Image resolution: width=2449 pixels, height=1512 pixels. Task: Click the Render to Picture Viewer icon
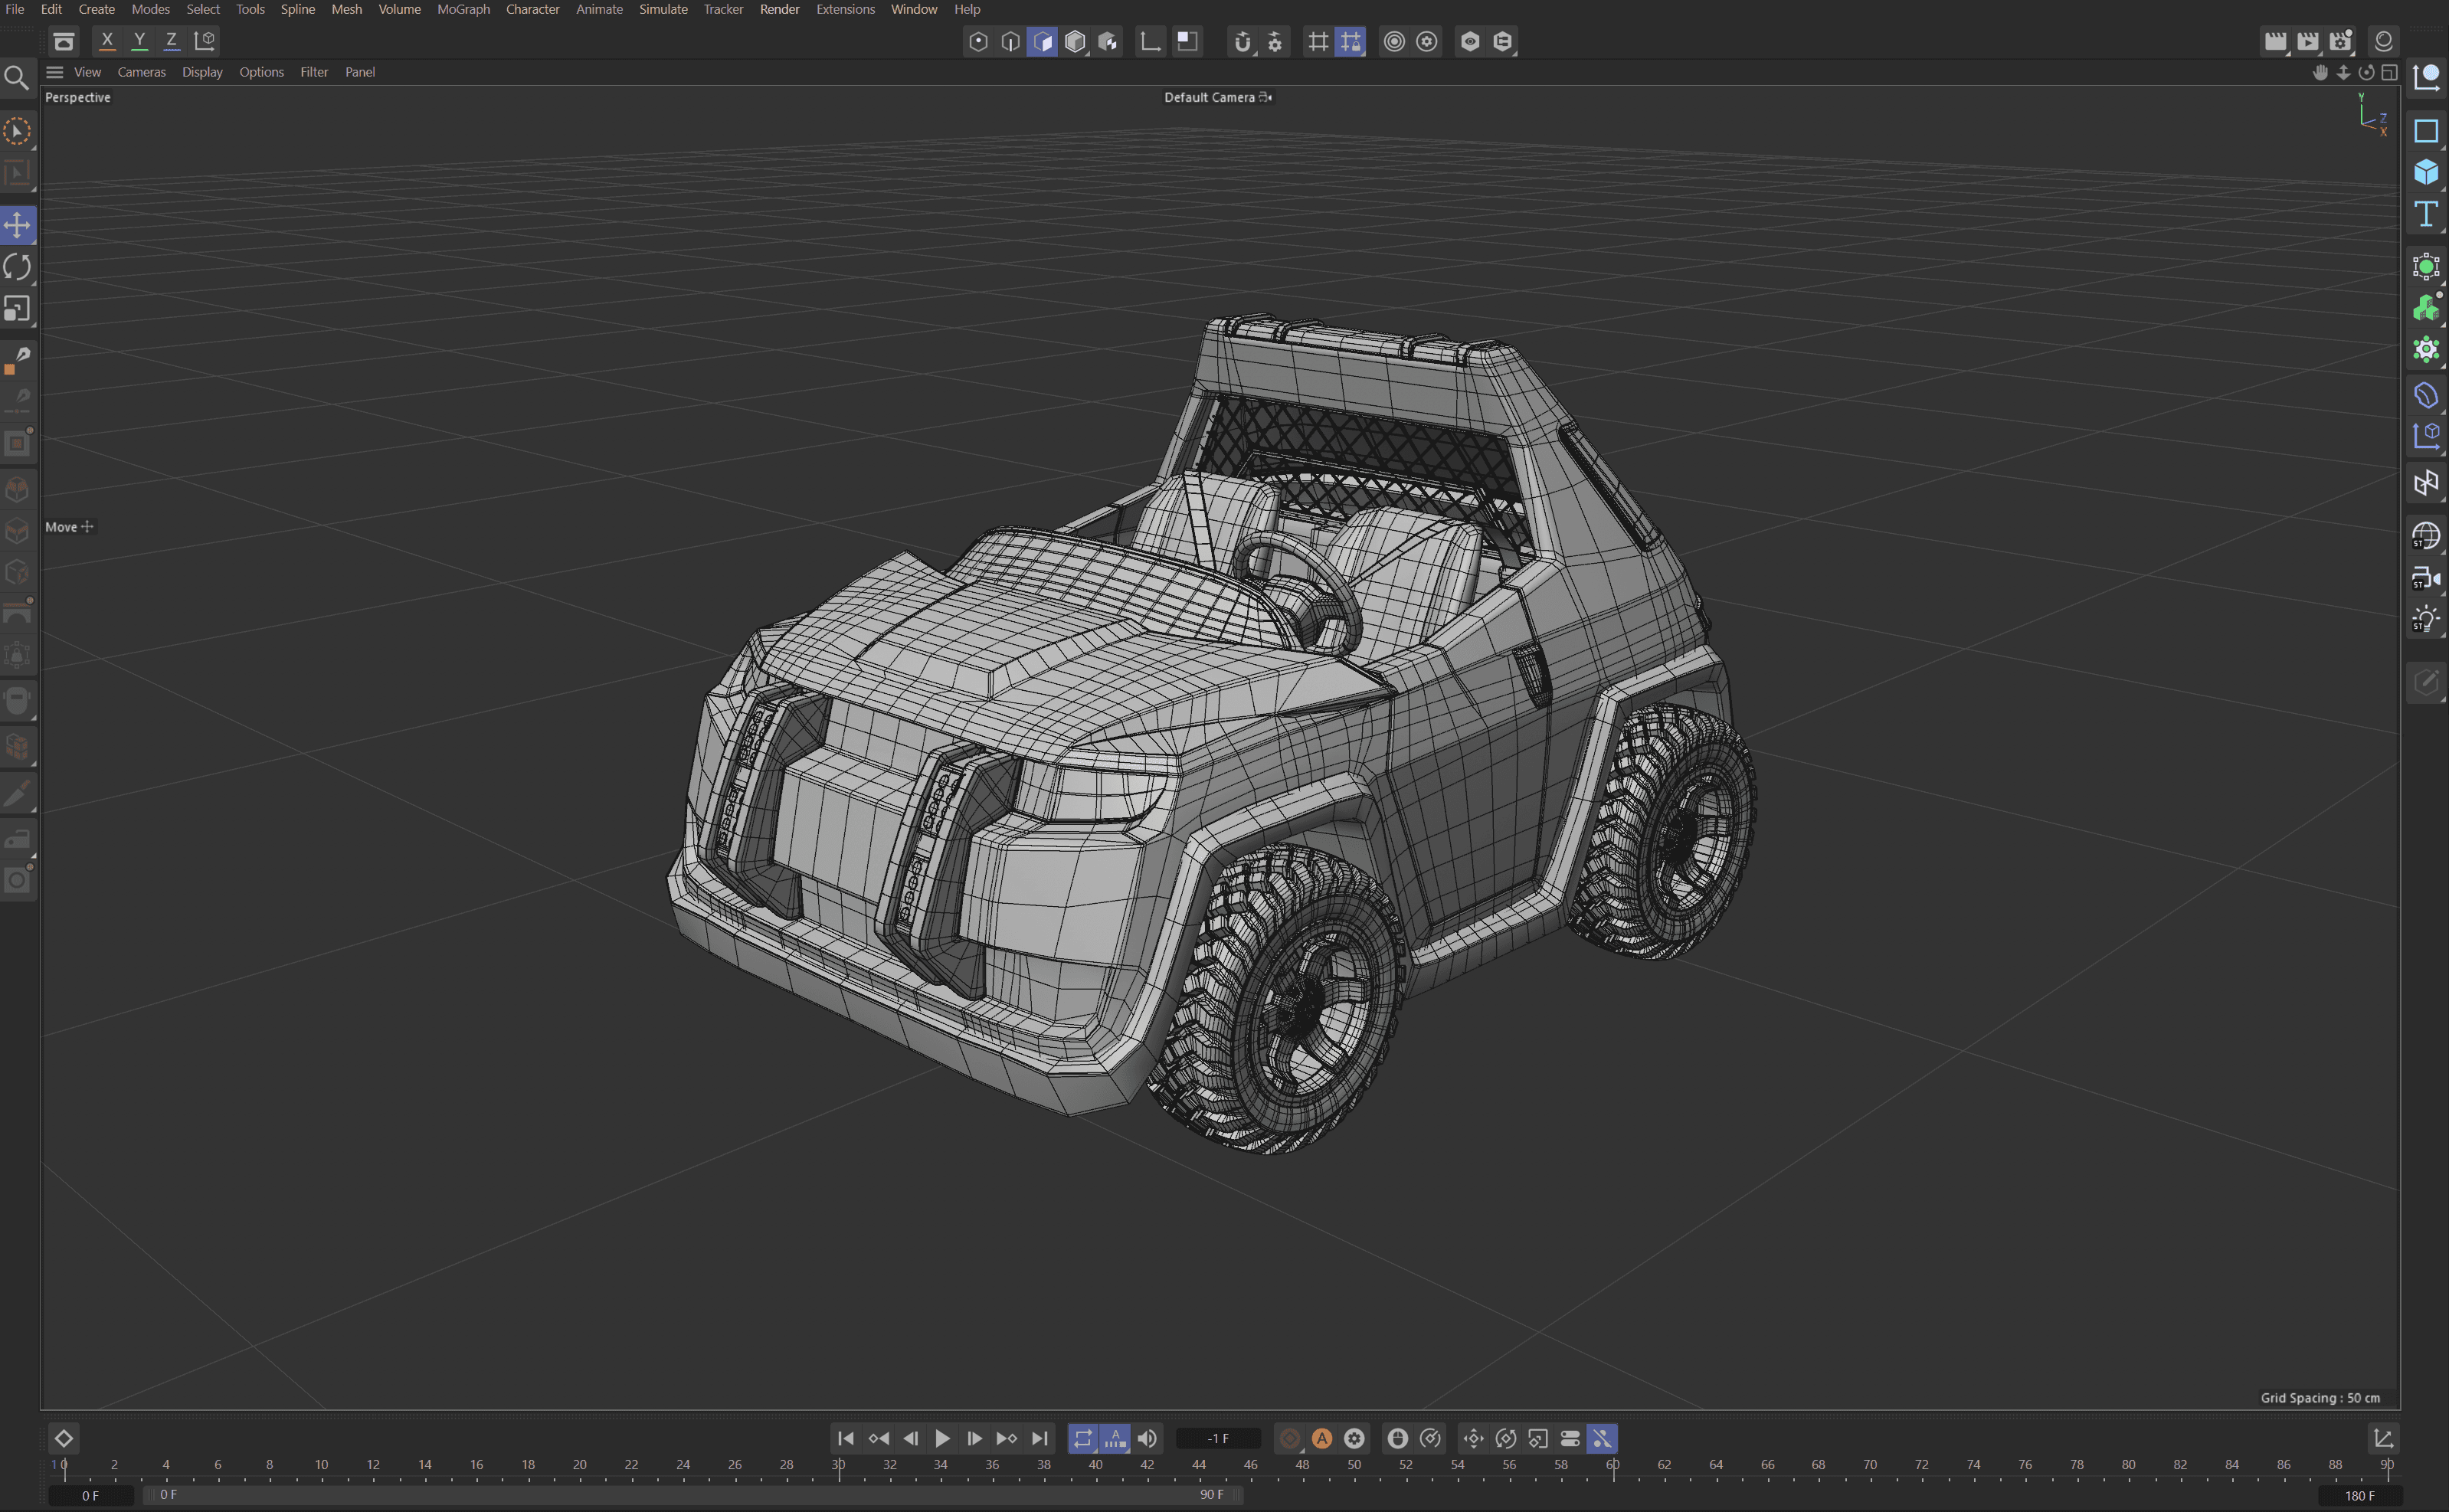click(2307, 41)
